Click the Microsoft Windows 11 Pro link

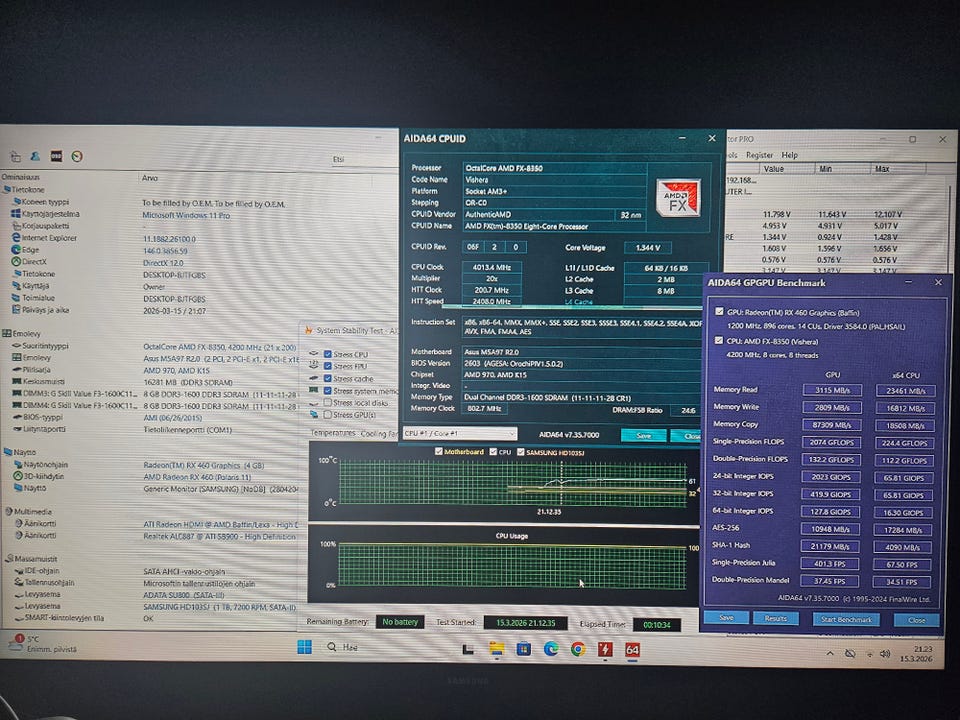(186, 216)
